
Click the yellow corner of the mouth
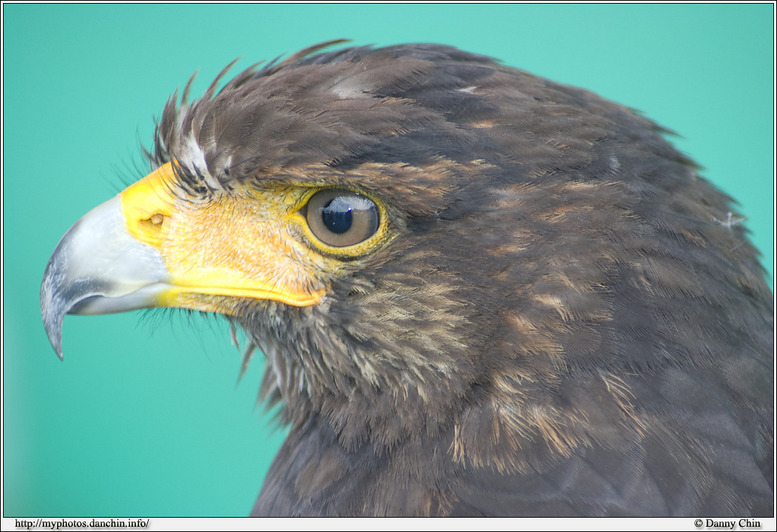coord(303,295)
